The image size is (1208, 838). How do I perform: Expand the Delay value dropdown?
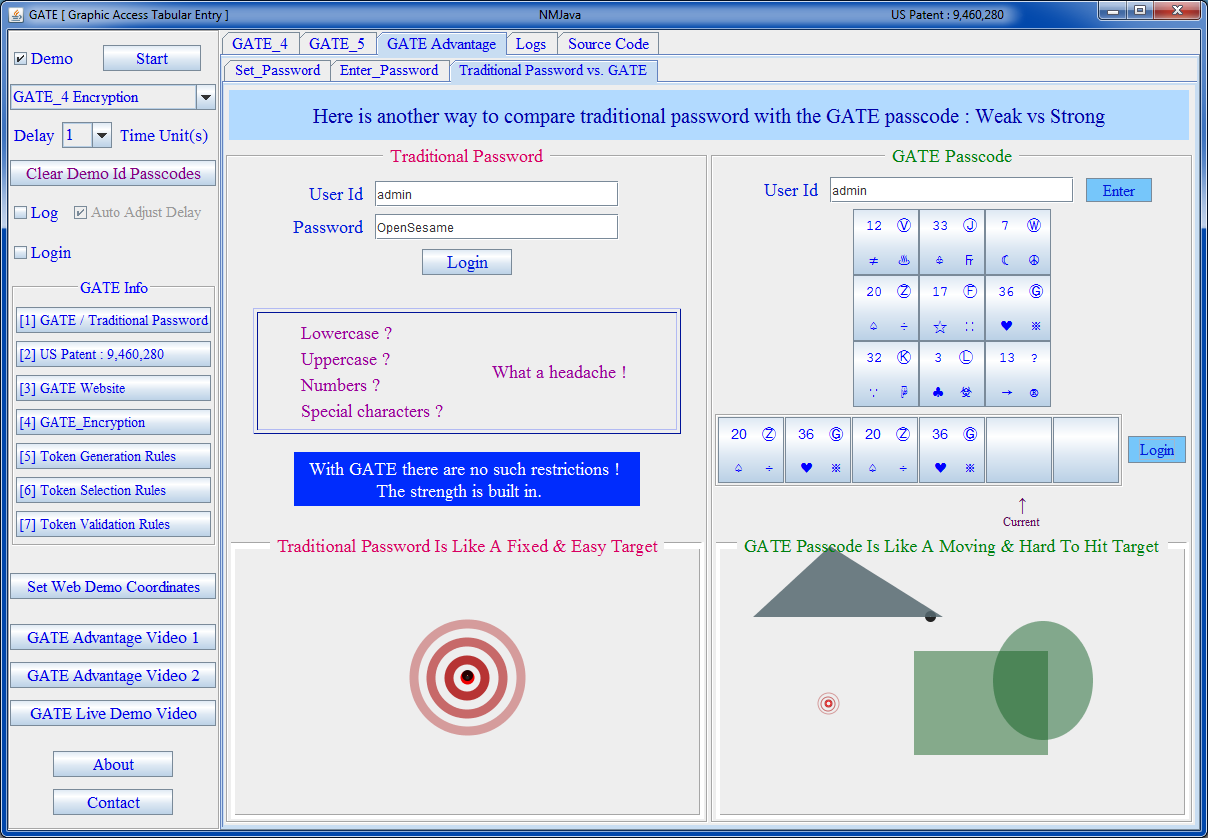102,136
